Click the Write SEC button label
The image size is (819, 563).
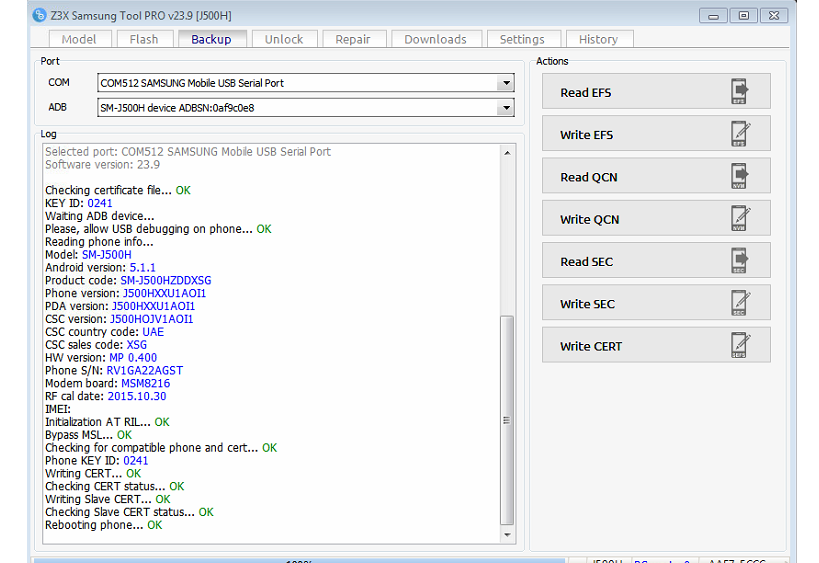[588, 304]
